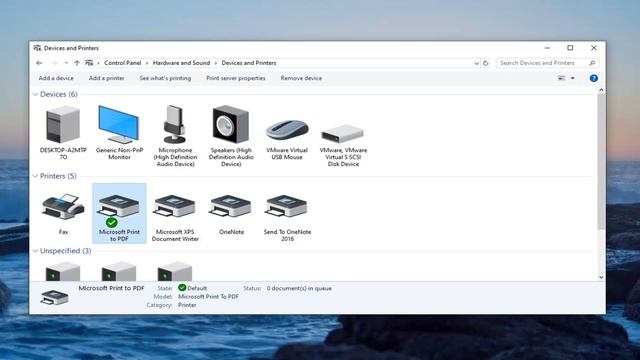640x360 pixels.
Task: Click the search magnifier icon
Action: pos(592,63)
